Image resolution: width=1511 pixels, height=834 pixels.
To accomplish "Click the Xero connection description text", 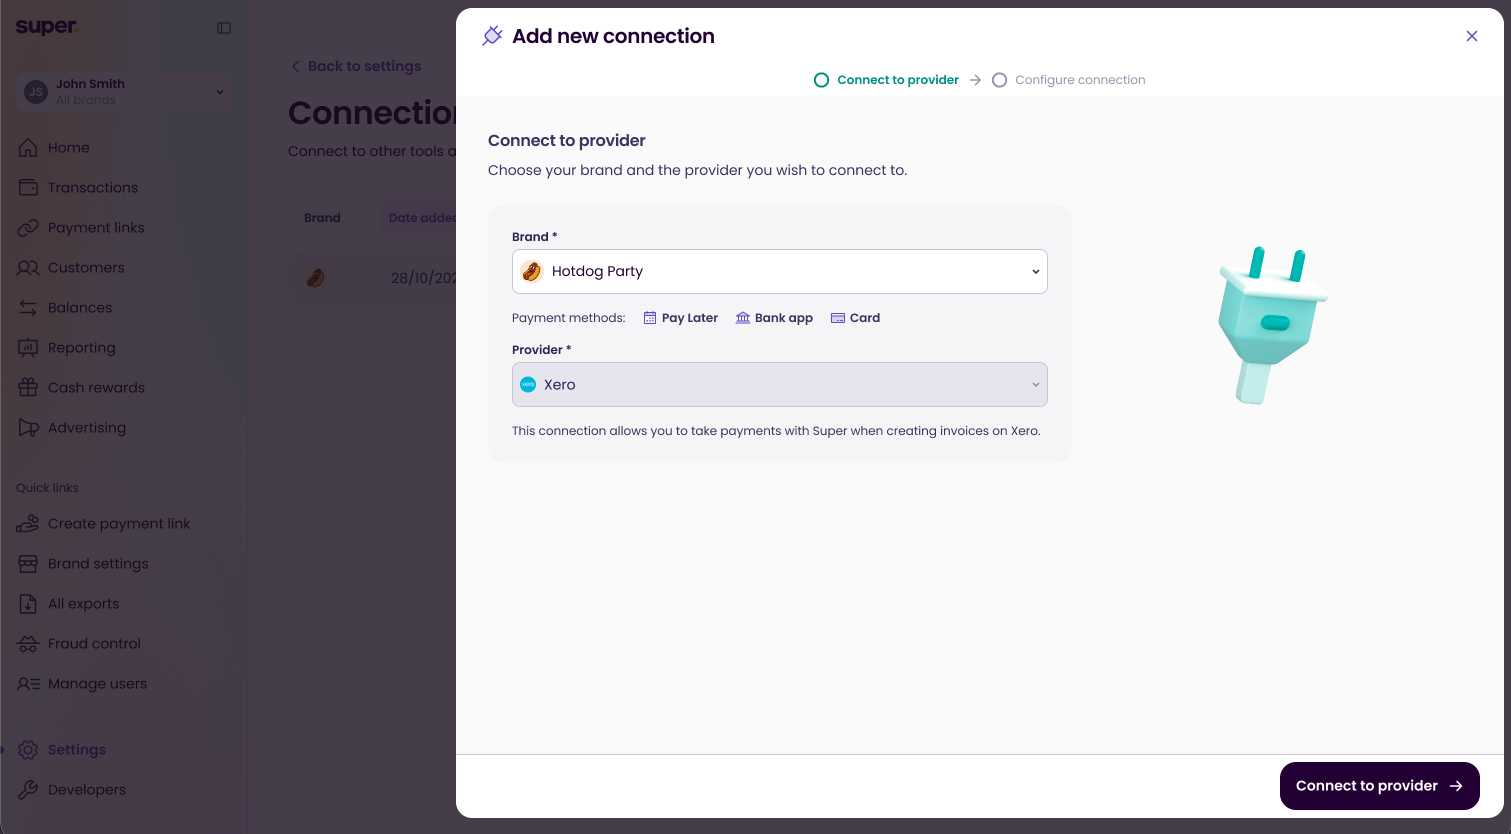I will pyautogui.click(x=776, y=431).
